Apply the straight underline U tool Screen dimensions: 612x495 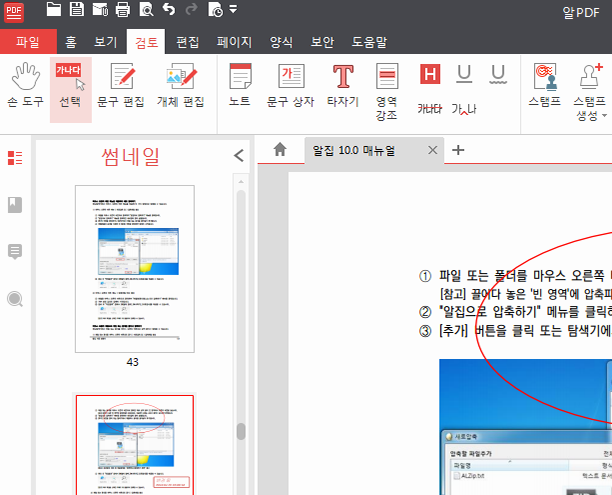click(x=464, y=74)
